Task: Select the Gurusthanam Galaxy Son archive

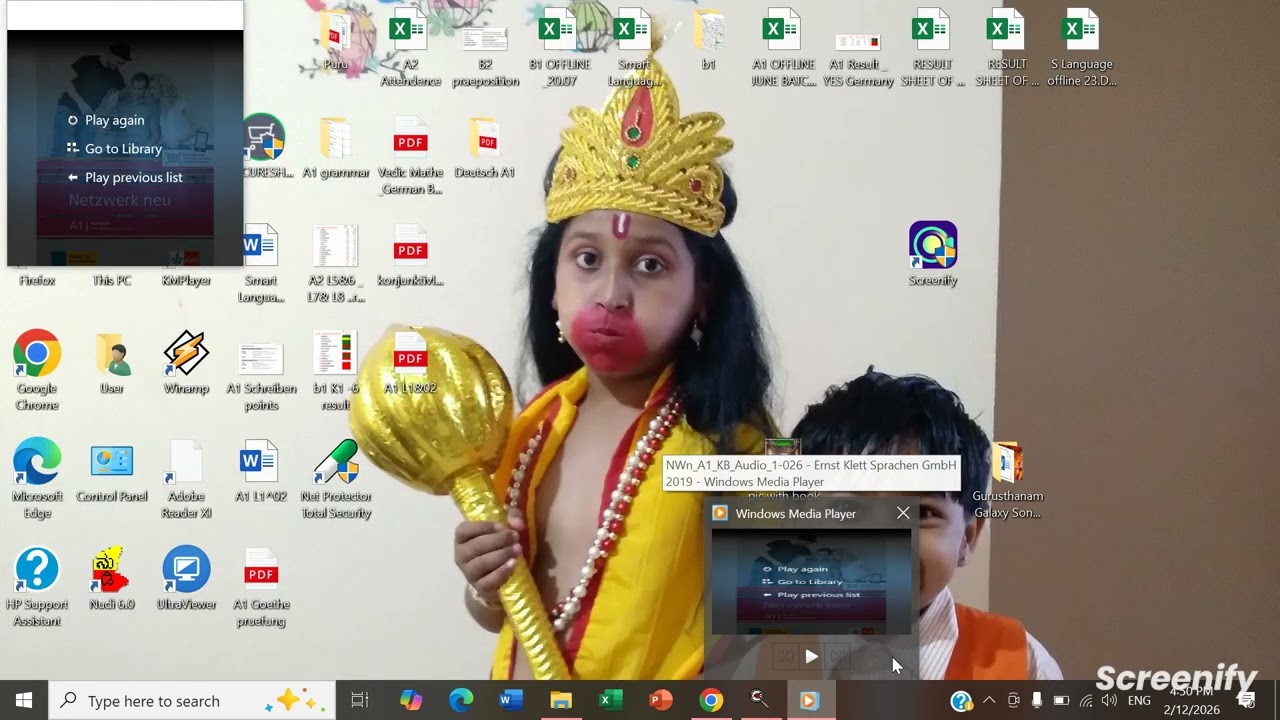Action: coord(1008,479)
